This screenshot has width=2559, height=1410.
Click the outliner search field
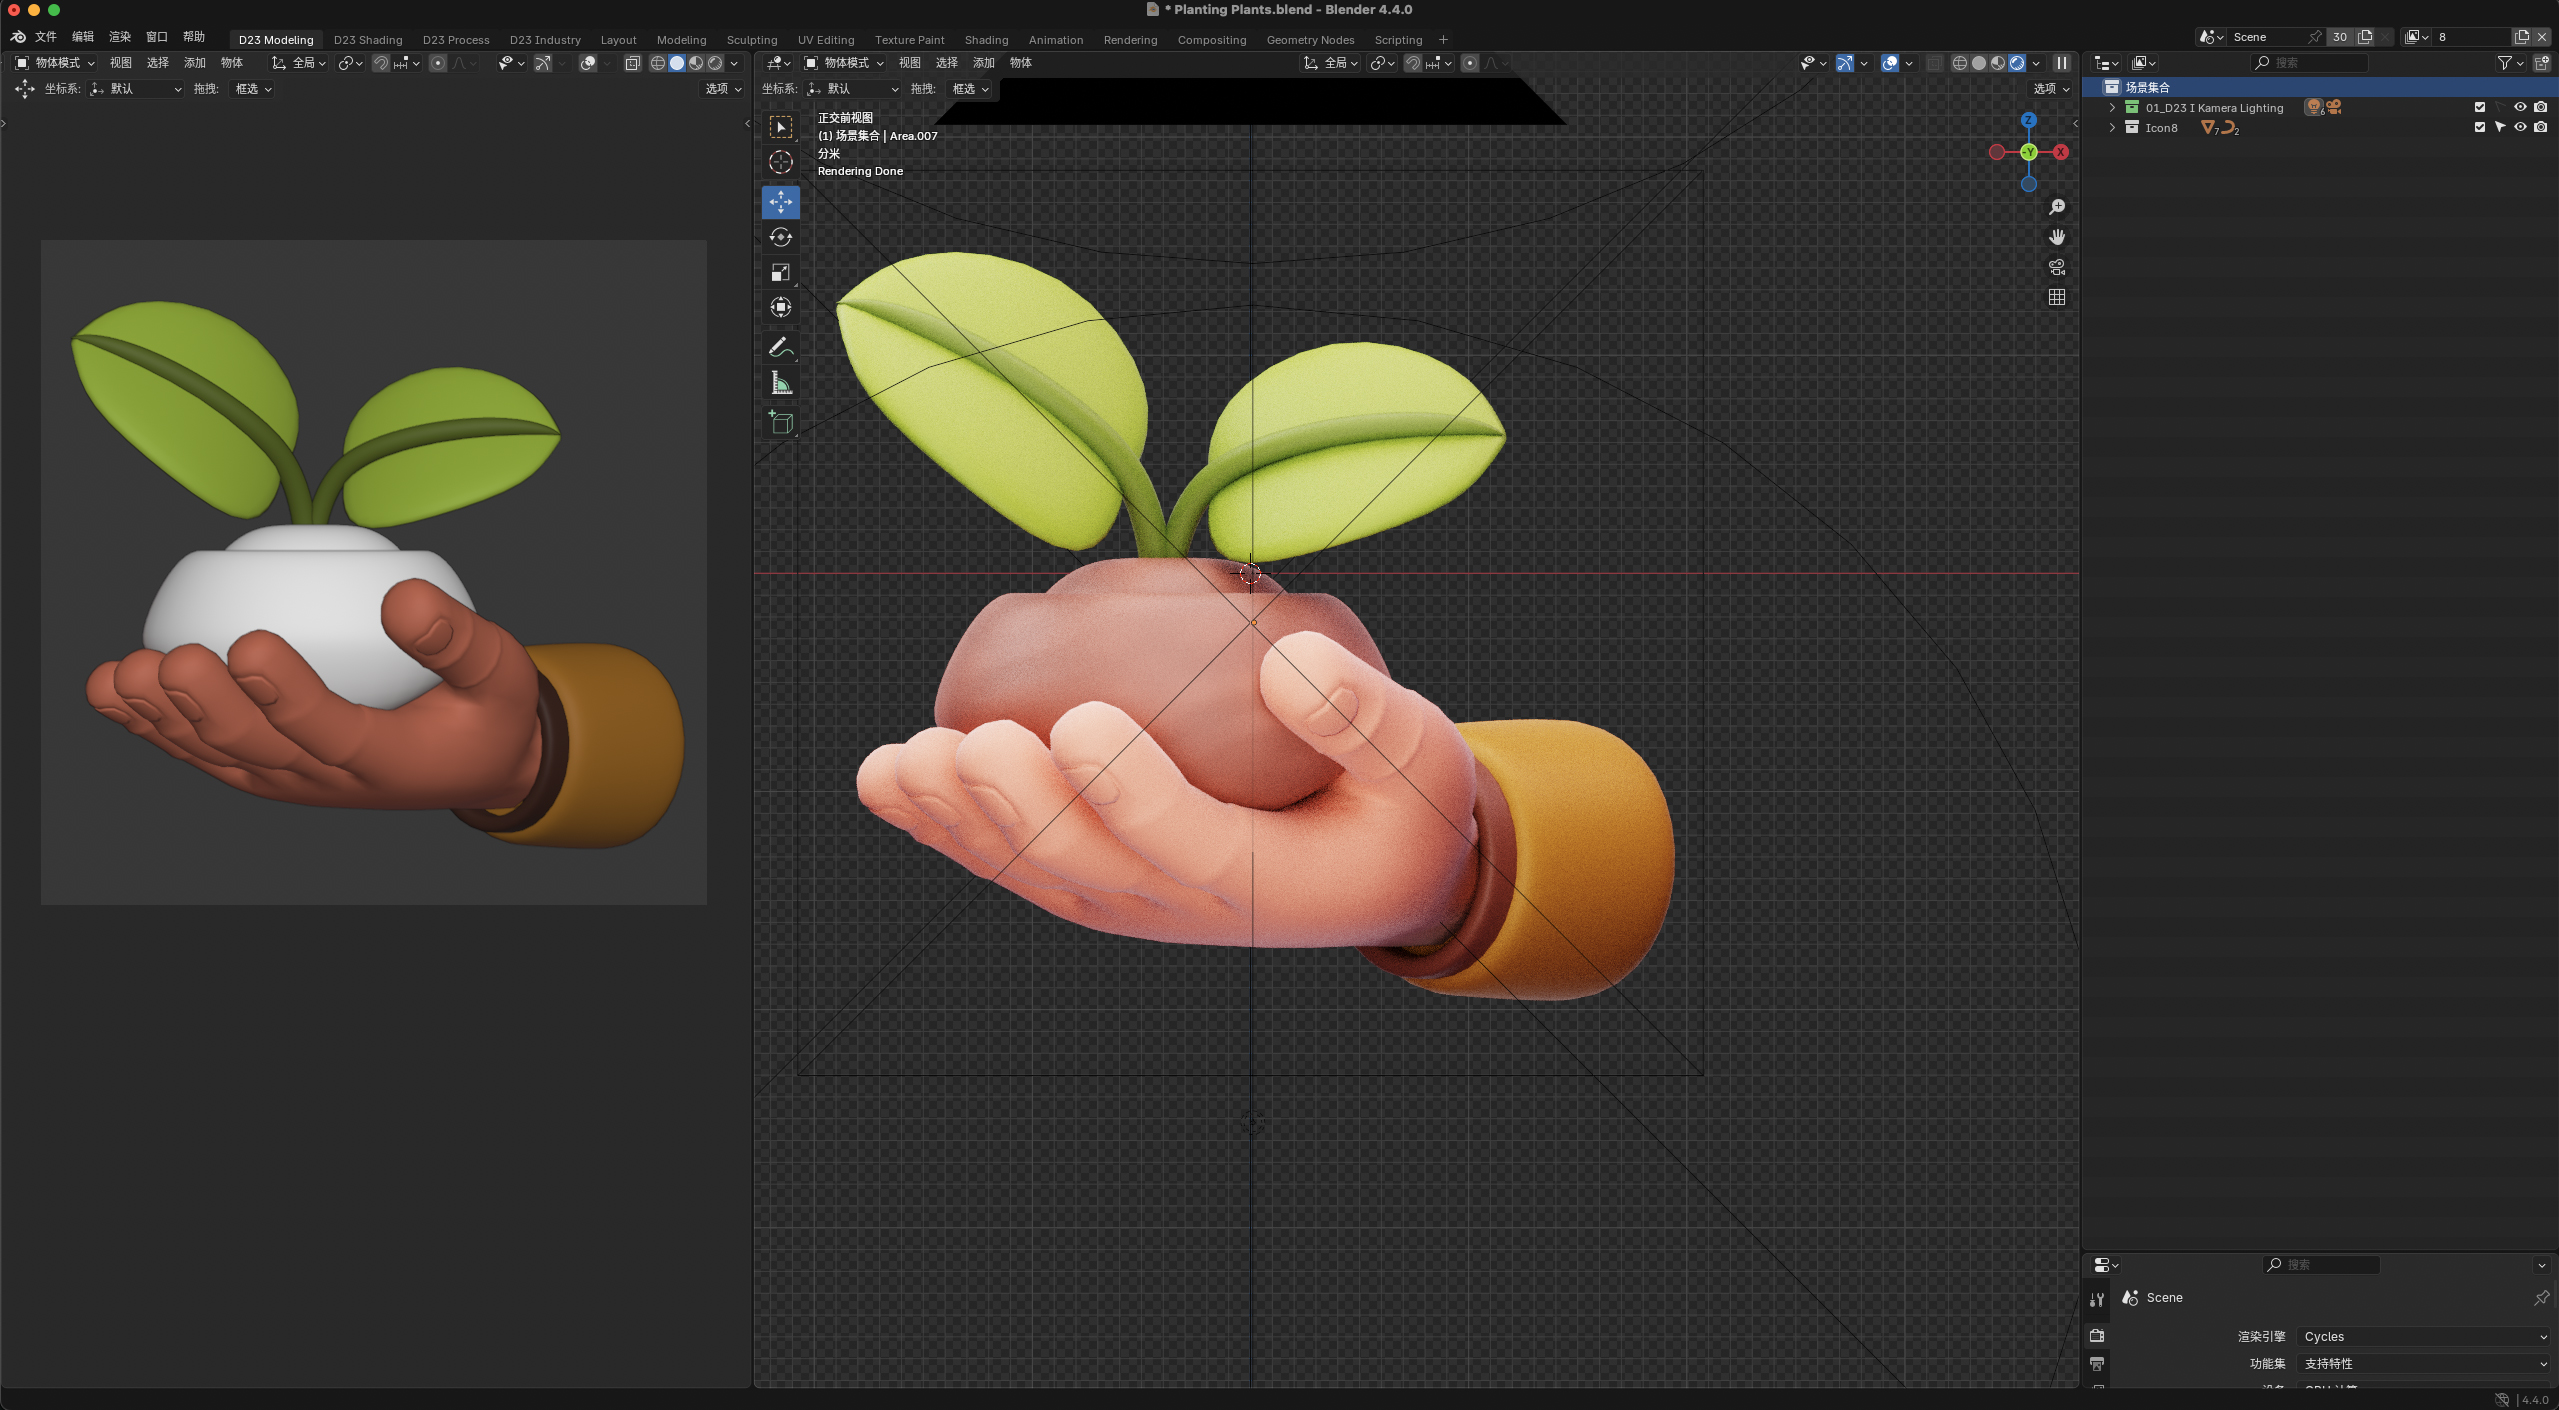pyautogui.click(x=2315, y=63)
